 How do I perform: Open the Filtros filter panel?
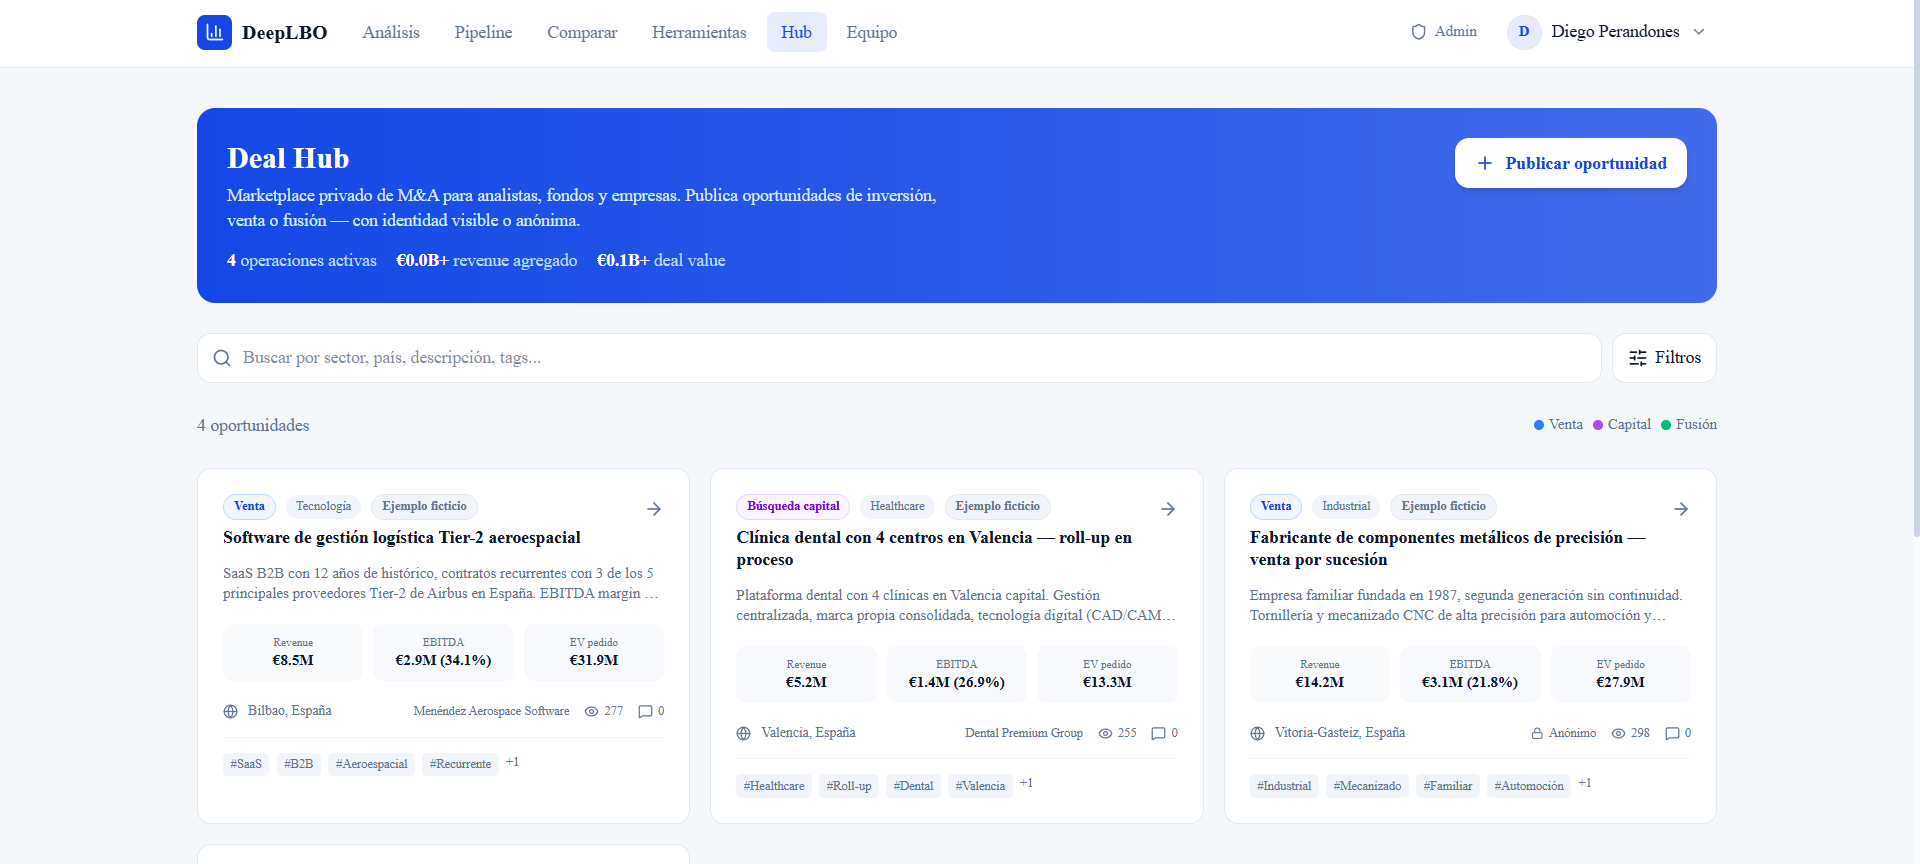click(1664, 358)
